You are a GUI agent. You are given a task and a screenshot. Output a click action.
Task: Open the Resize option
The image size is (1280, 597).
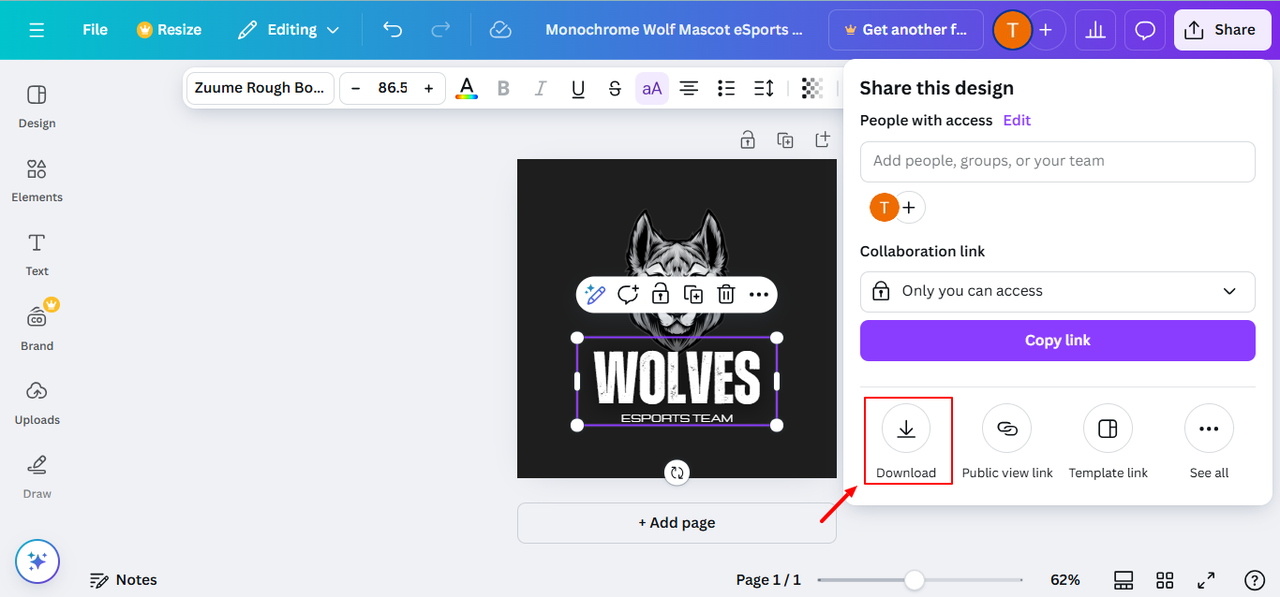(x=169, y=30)
